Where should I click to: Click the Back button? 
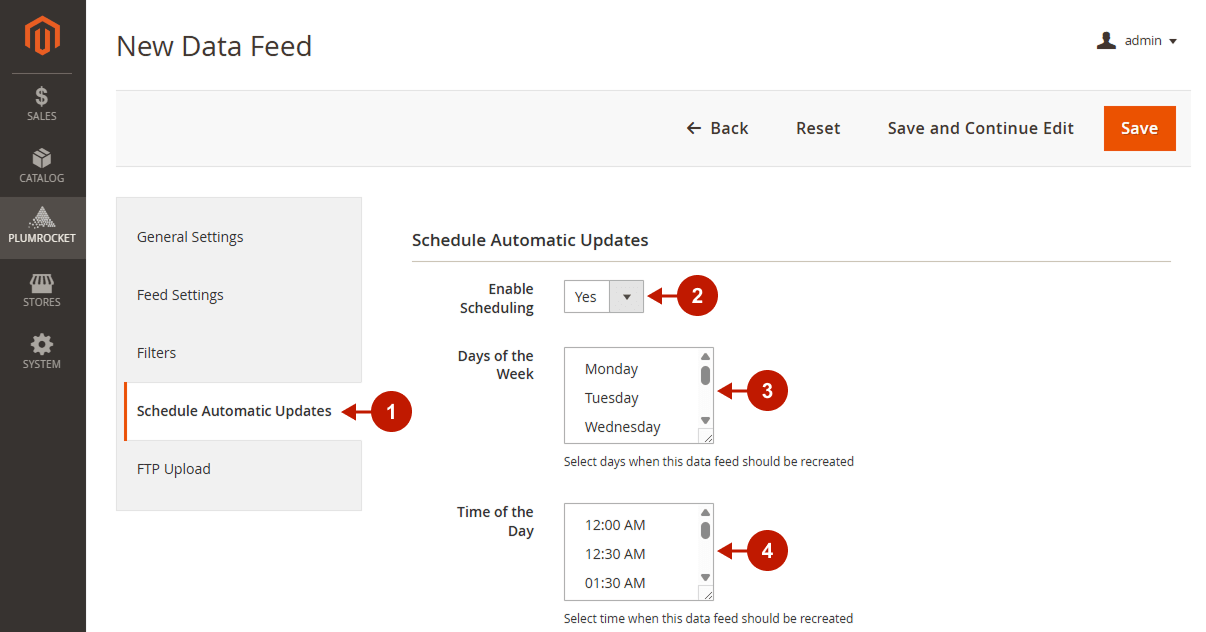(x=717, y=128)
